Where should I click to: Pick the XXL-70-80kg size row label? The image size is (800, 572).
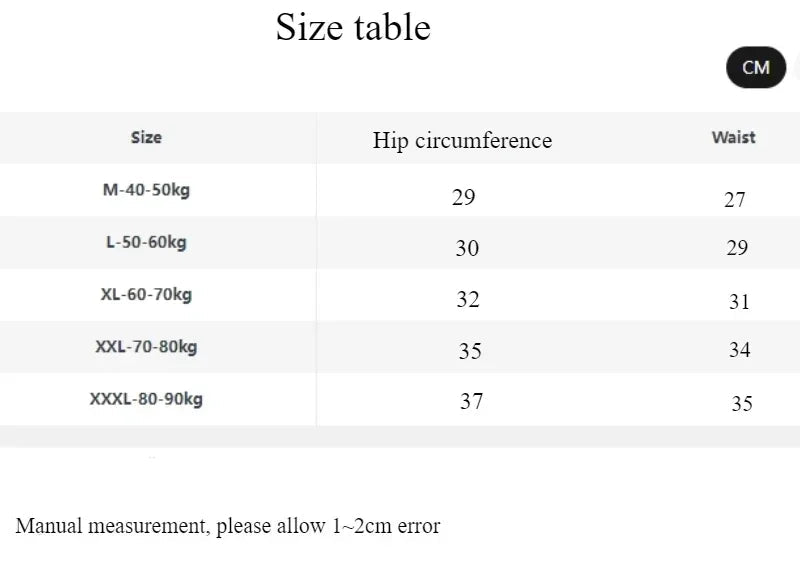[146, 347]
